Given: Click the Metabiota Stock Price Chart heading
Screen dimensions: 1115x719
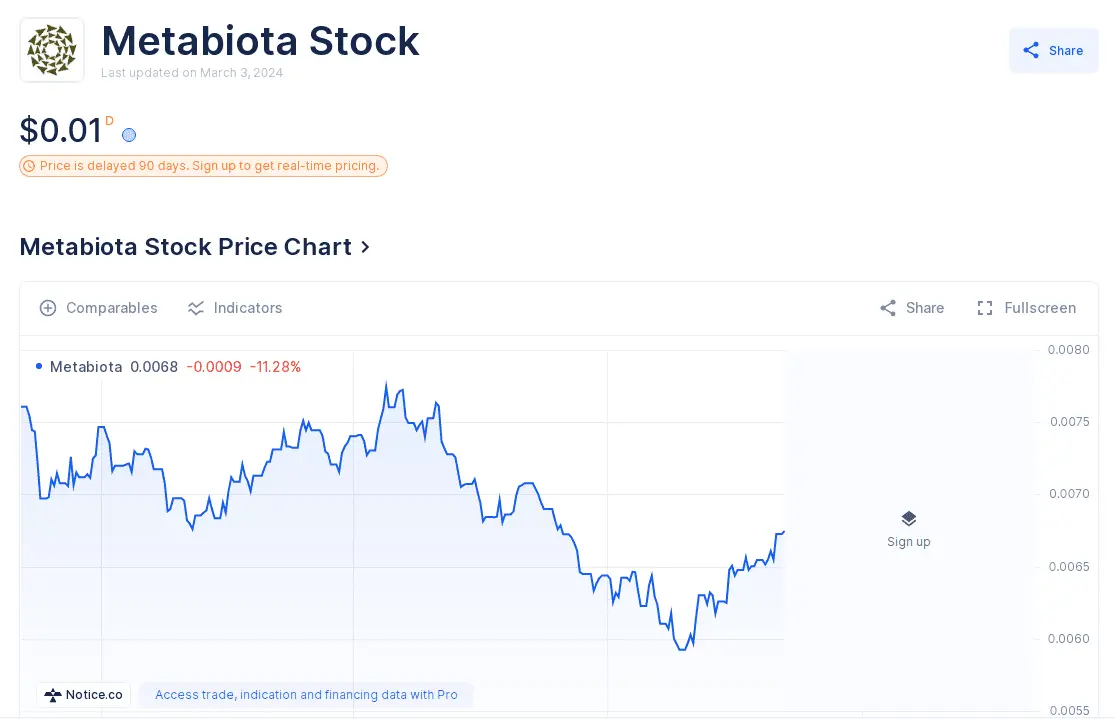Looking at the screenshot, I should pos(186,247).
